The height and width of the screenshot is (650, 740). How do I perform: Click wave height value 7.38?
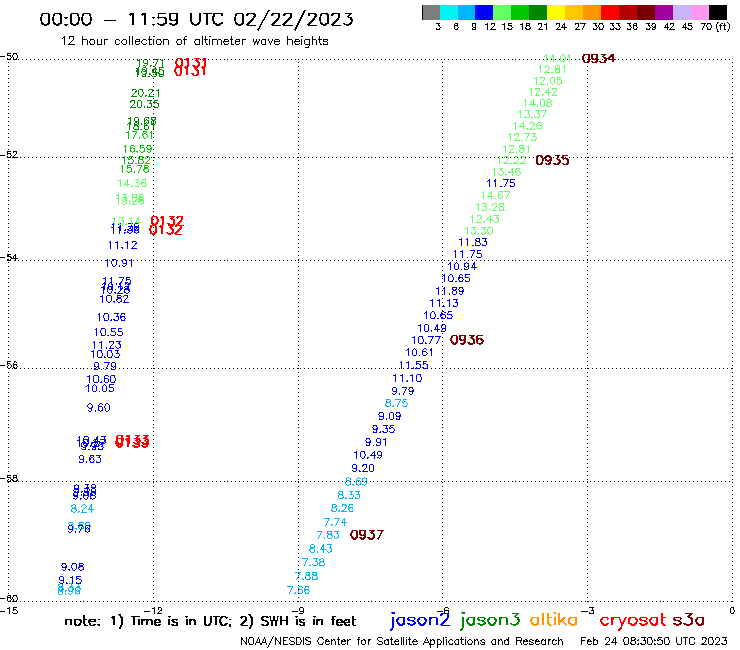pos(314,562)
